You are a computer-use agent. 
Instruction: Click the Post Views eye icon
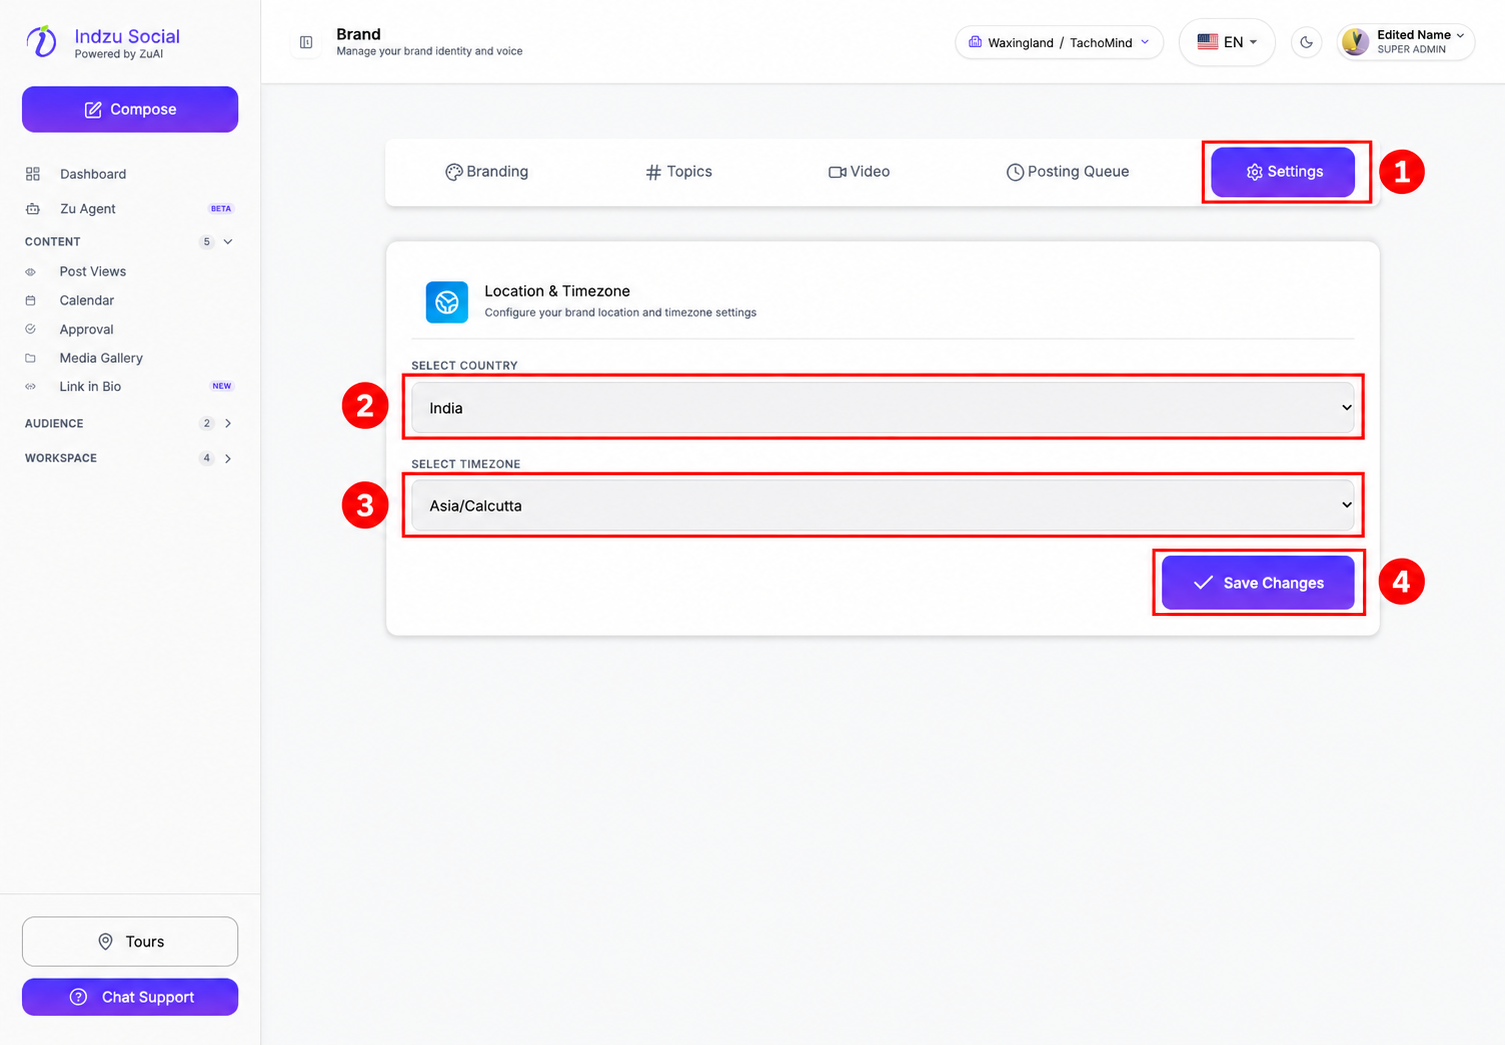30,272
